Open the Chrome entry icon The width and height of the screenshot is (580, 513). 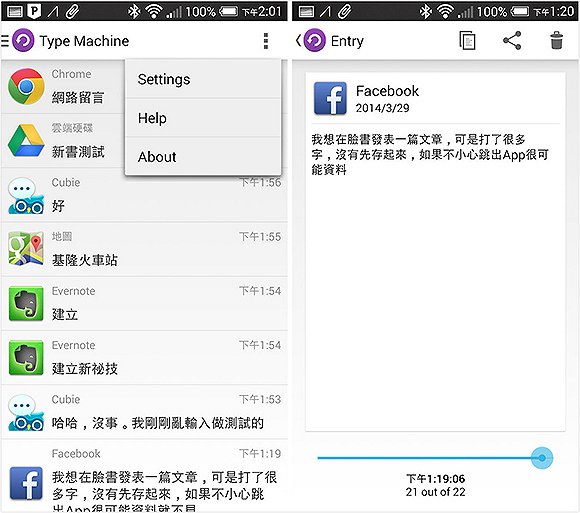point(26,87)
